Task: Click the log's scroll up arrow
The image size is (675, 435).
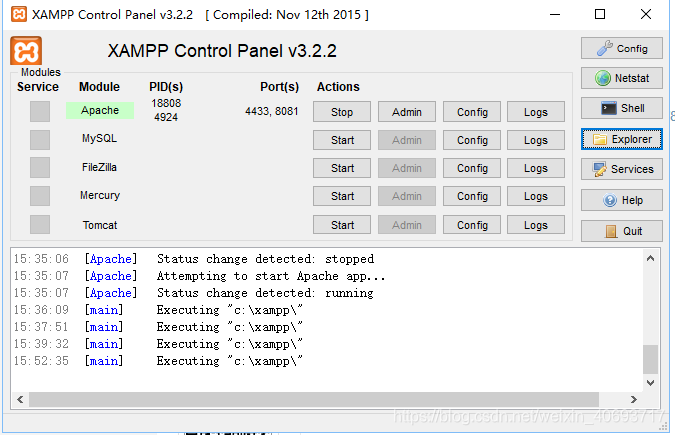Action: tap(650, 258)
